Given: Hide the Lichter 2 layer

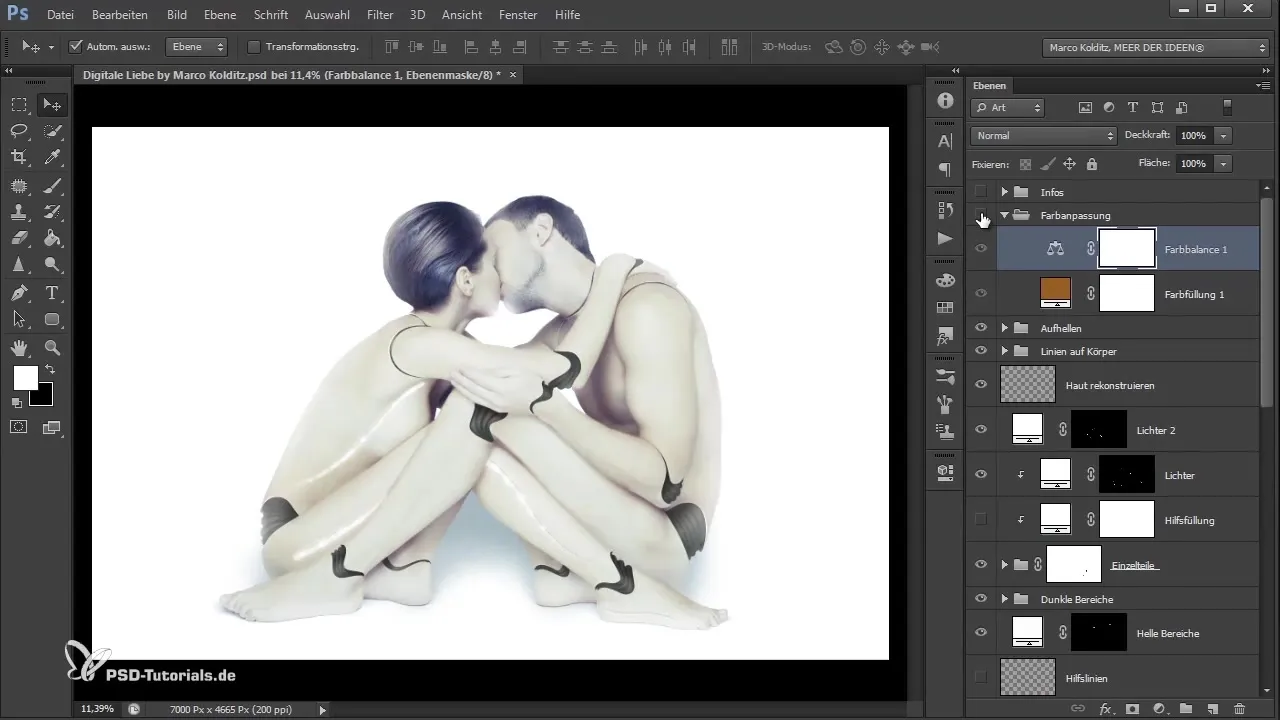Looking at the screenshot, I should (x=981, y=429).
